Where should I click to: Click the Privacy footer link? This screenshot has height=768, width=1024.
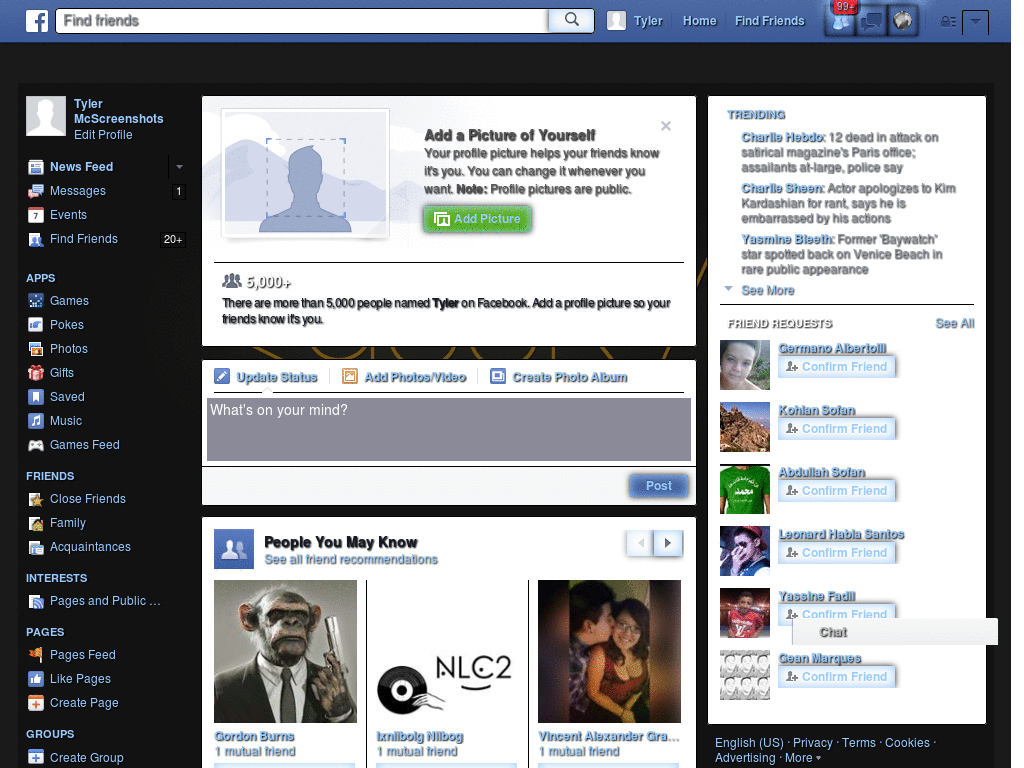click(812, 743)
